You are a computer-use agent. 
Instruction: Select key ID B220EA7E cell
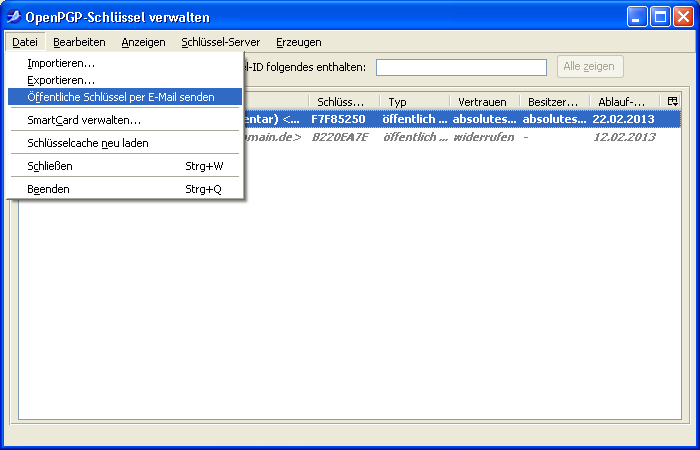[340, 137]
